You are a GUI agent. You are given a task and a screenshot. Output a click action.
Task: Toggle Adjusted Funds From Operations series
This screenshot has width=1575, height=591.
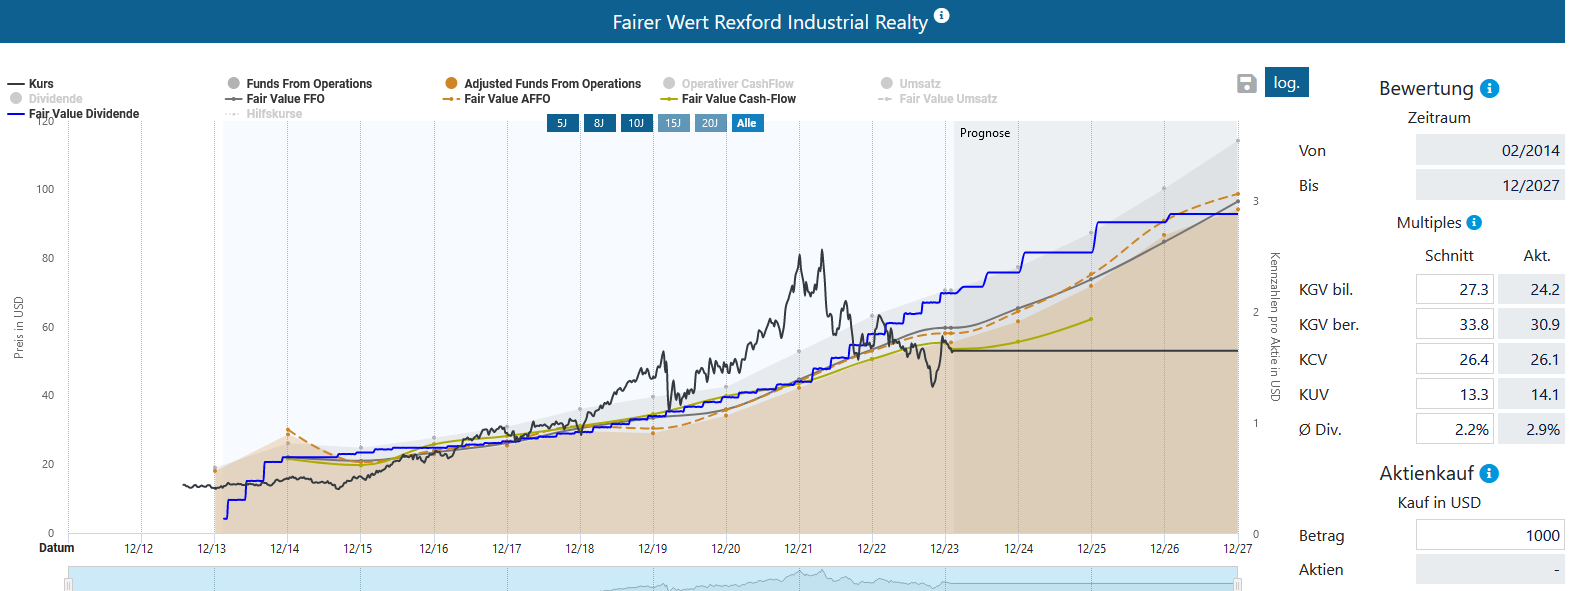[543, 84]
